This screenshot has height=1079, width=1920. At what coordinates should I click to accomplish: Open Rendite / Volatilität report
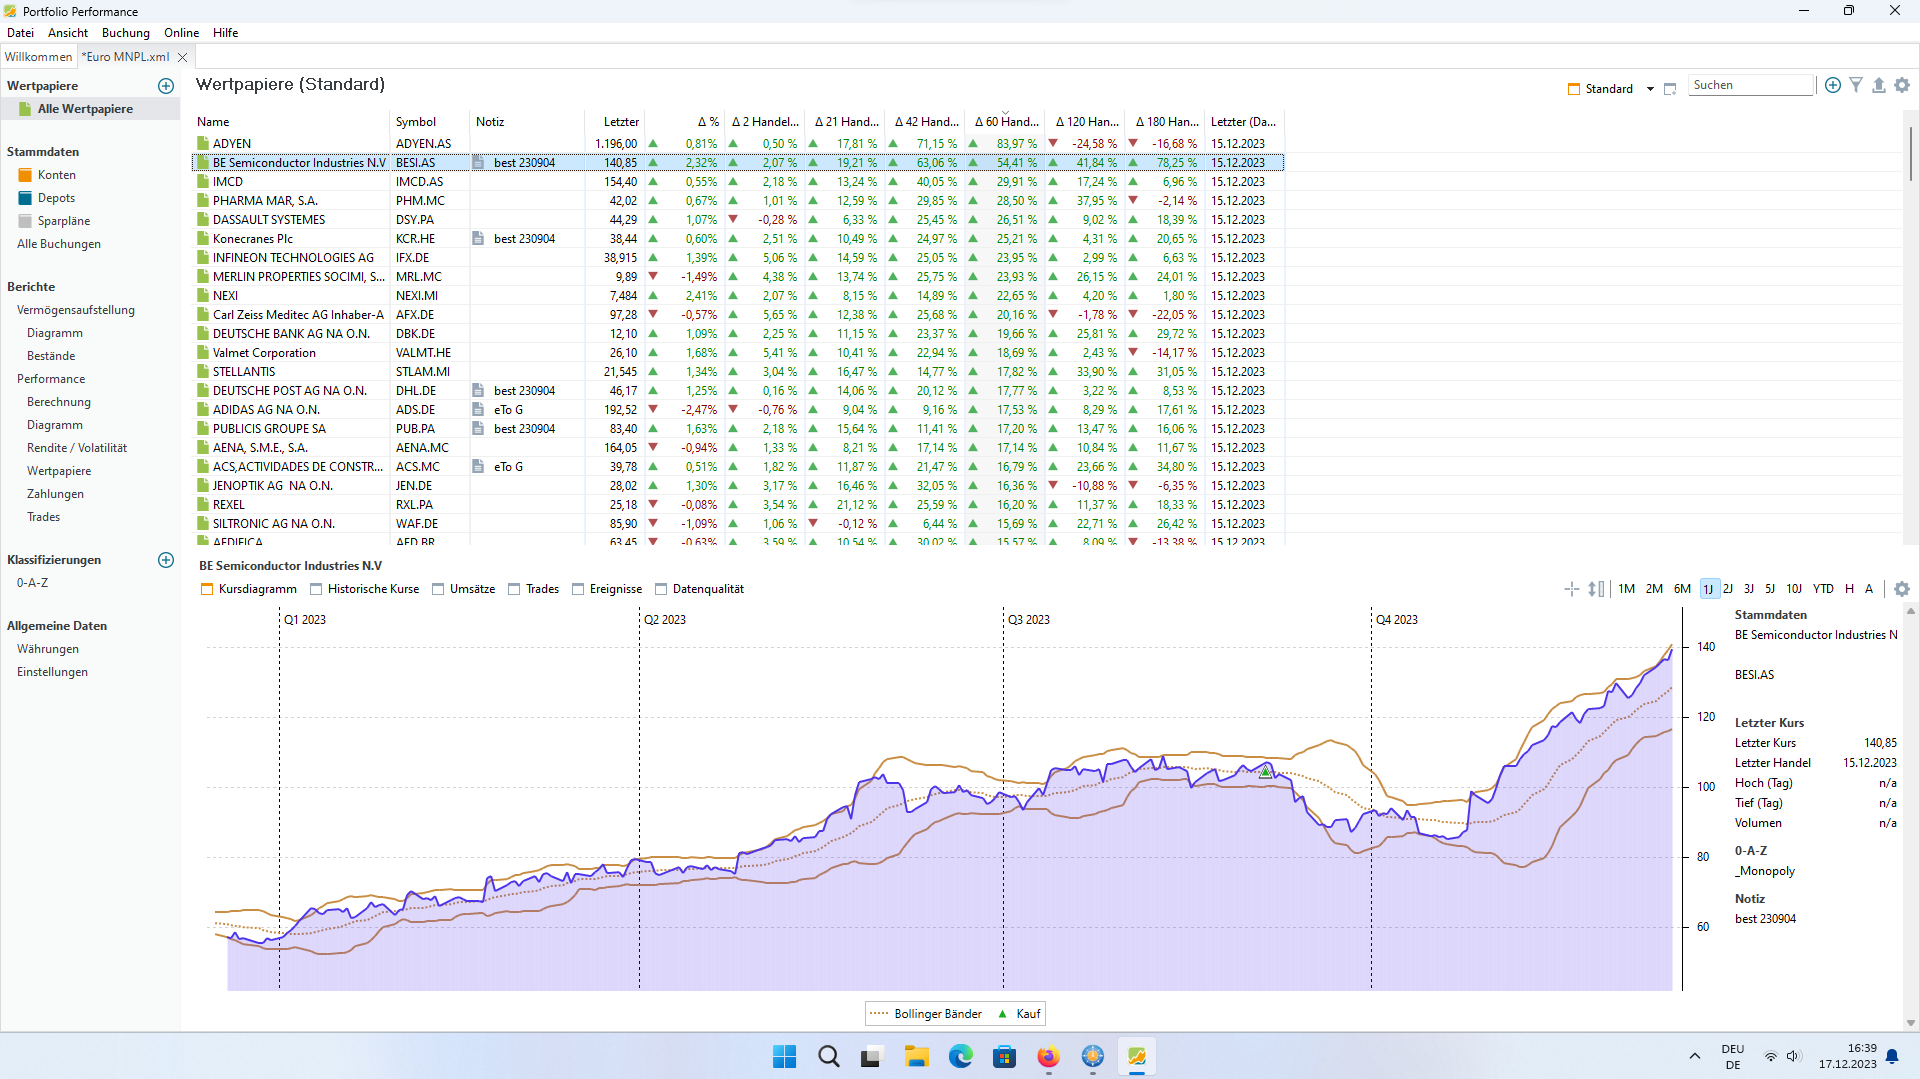[x=77, y=448]
